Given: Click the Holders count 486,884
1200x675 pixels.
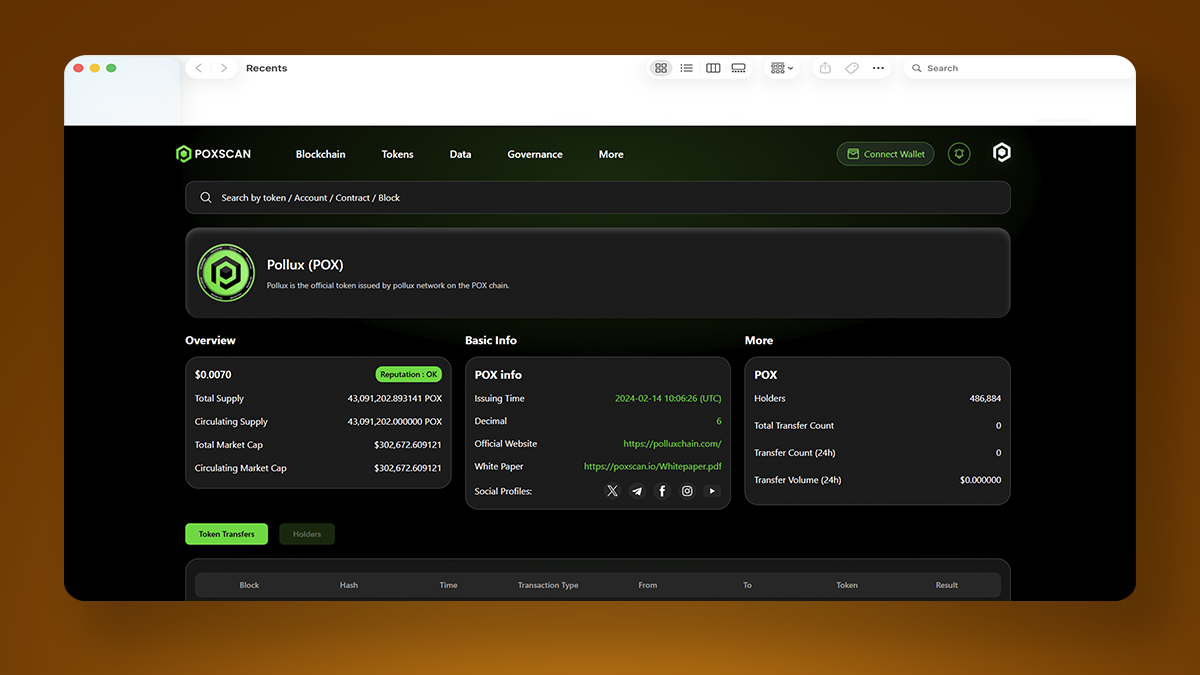Looking at the screenshot, I should (985, 398).
